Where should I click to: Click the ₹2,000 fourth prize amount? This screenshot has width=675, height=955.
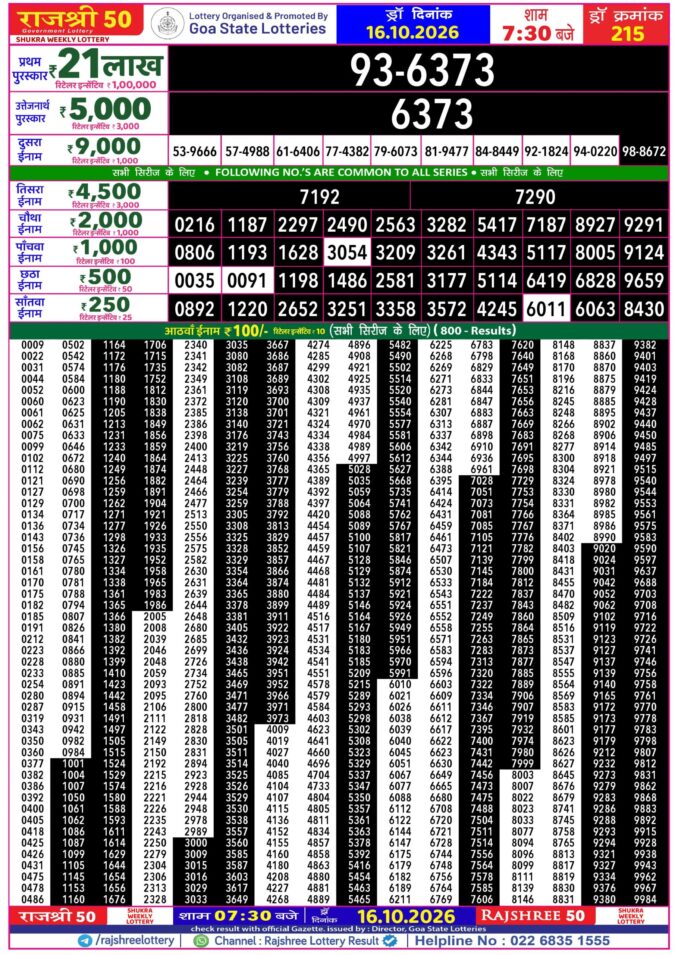coord(105,220)
